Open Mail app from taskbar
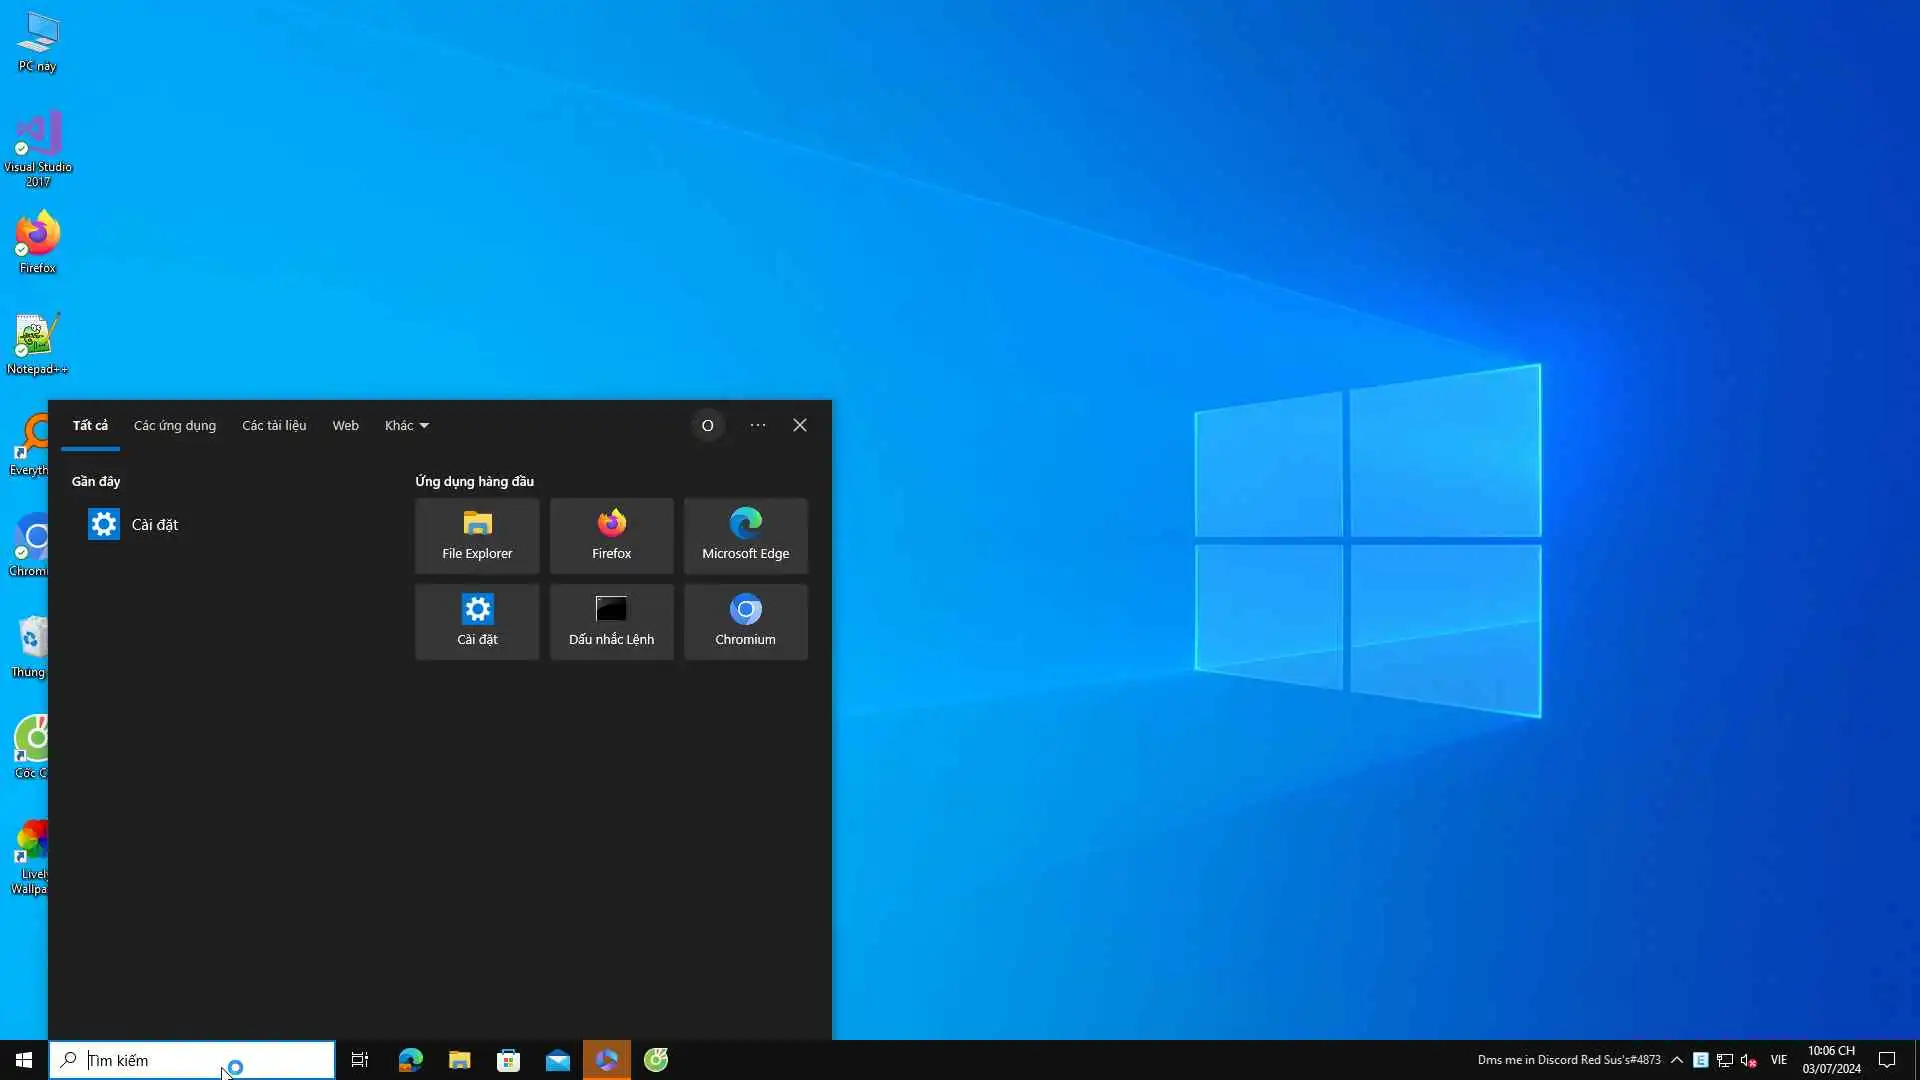Screen dimensions: 1920x1080 click(x=557, y=1060)
